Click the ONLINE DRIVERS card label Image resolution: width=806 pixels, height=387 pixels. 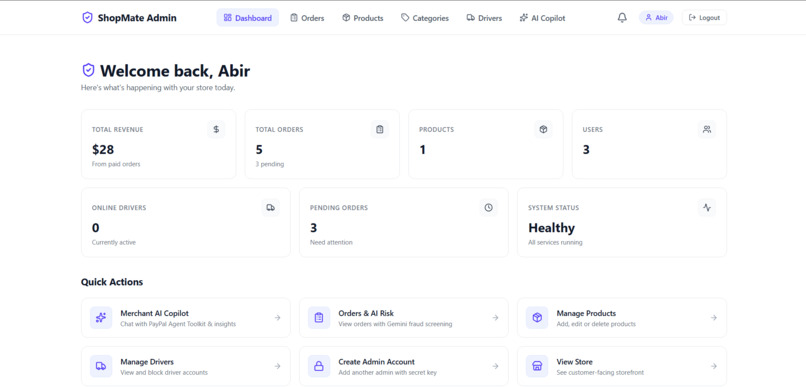point(119,208)
